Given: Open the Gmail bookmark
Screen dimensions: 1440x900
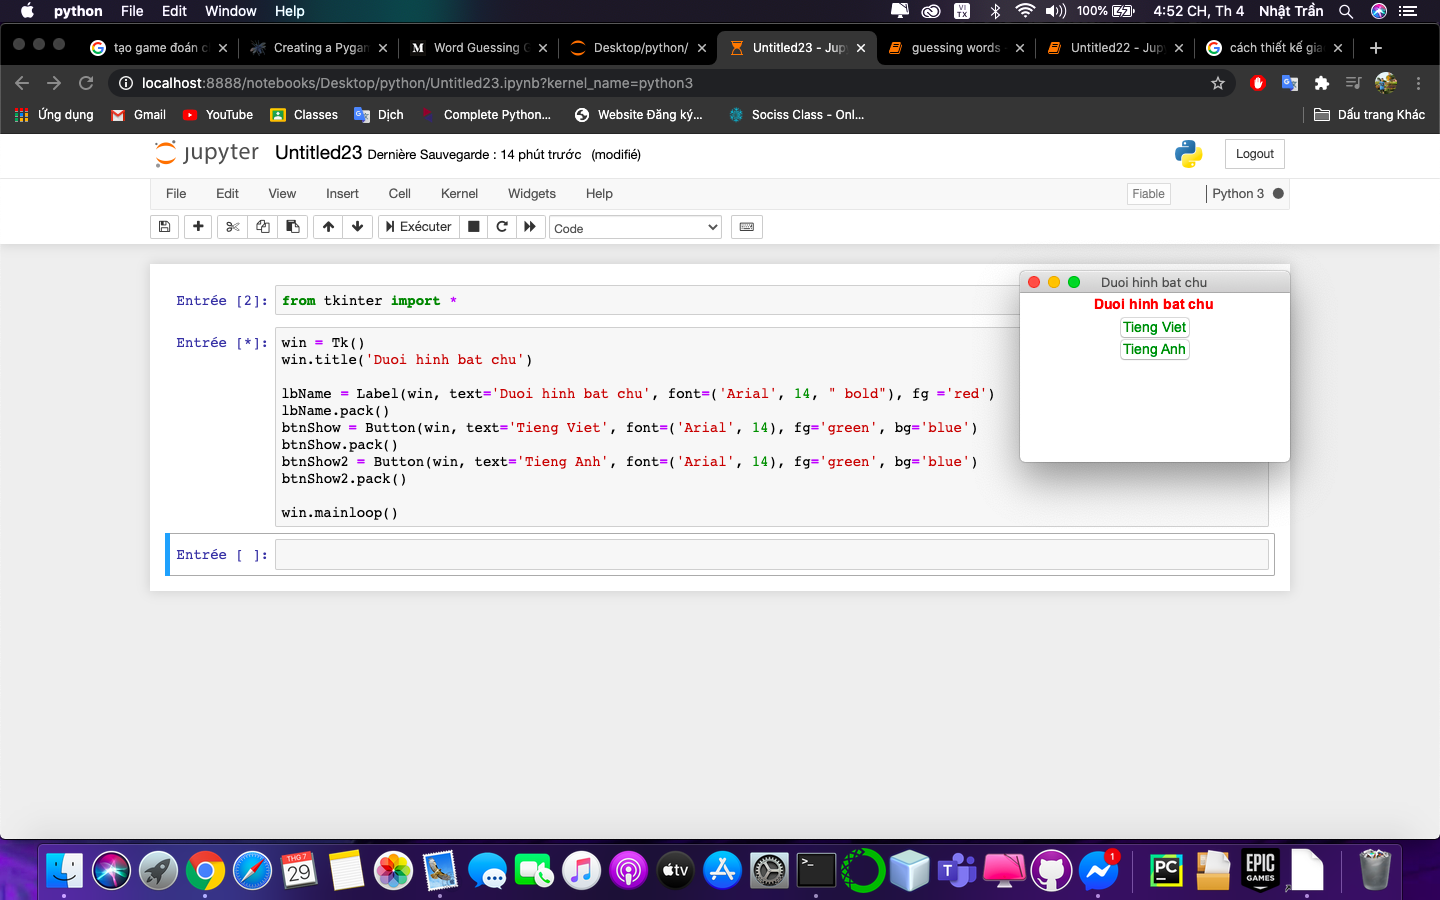Looking at the screenshot, I should coord(138,115).
